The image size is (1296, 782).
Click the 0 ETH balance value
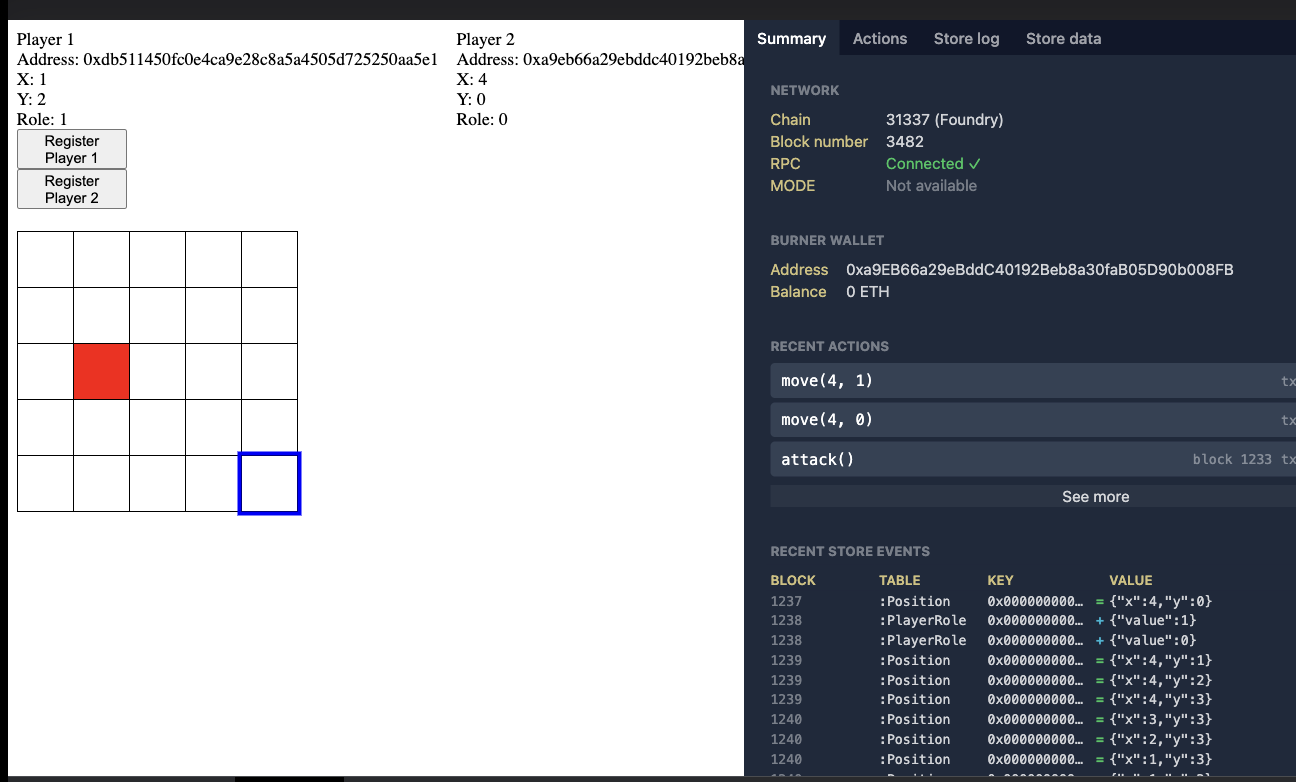[867, 292]
